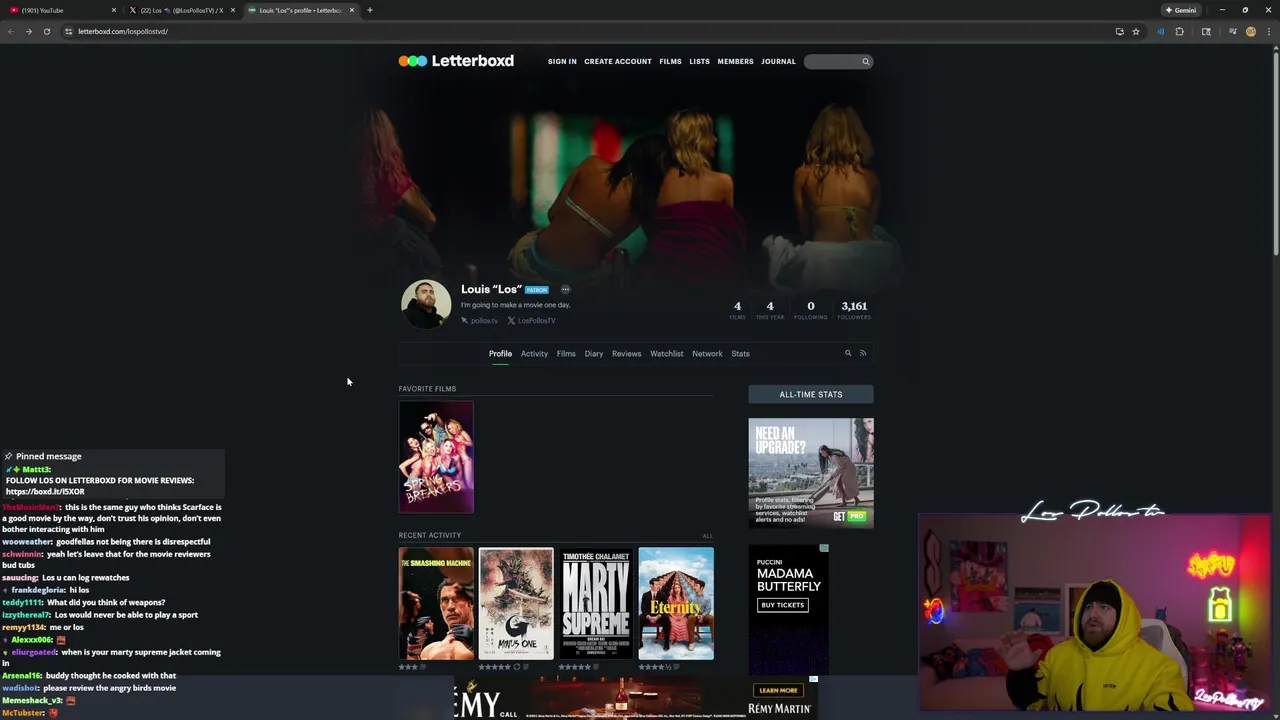Switch to the X LosPollosTV tab
This screenshot has height=720, width=1280.
point(181,10)
